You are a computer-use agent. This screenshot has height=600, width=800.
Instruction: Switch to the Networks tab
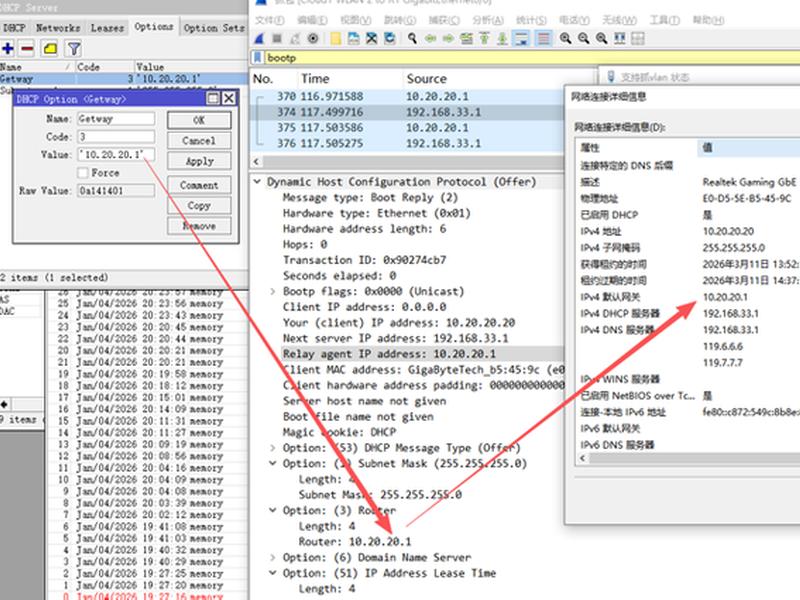point(58,28)
